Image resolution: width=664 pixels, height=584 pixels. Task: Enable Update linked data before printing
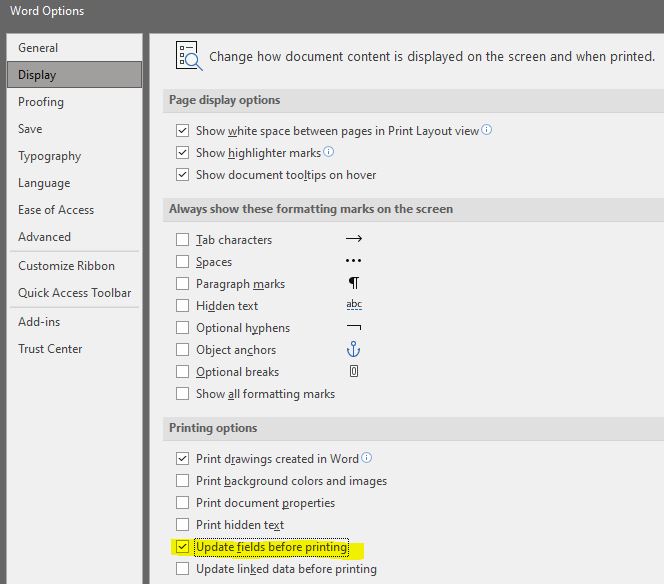[x=182, y=569]
